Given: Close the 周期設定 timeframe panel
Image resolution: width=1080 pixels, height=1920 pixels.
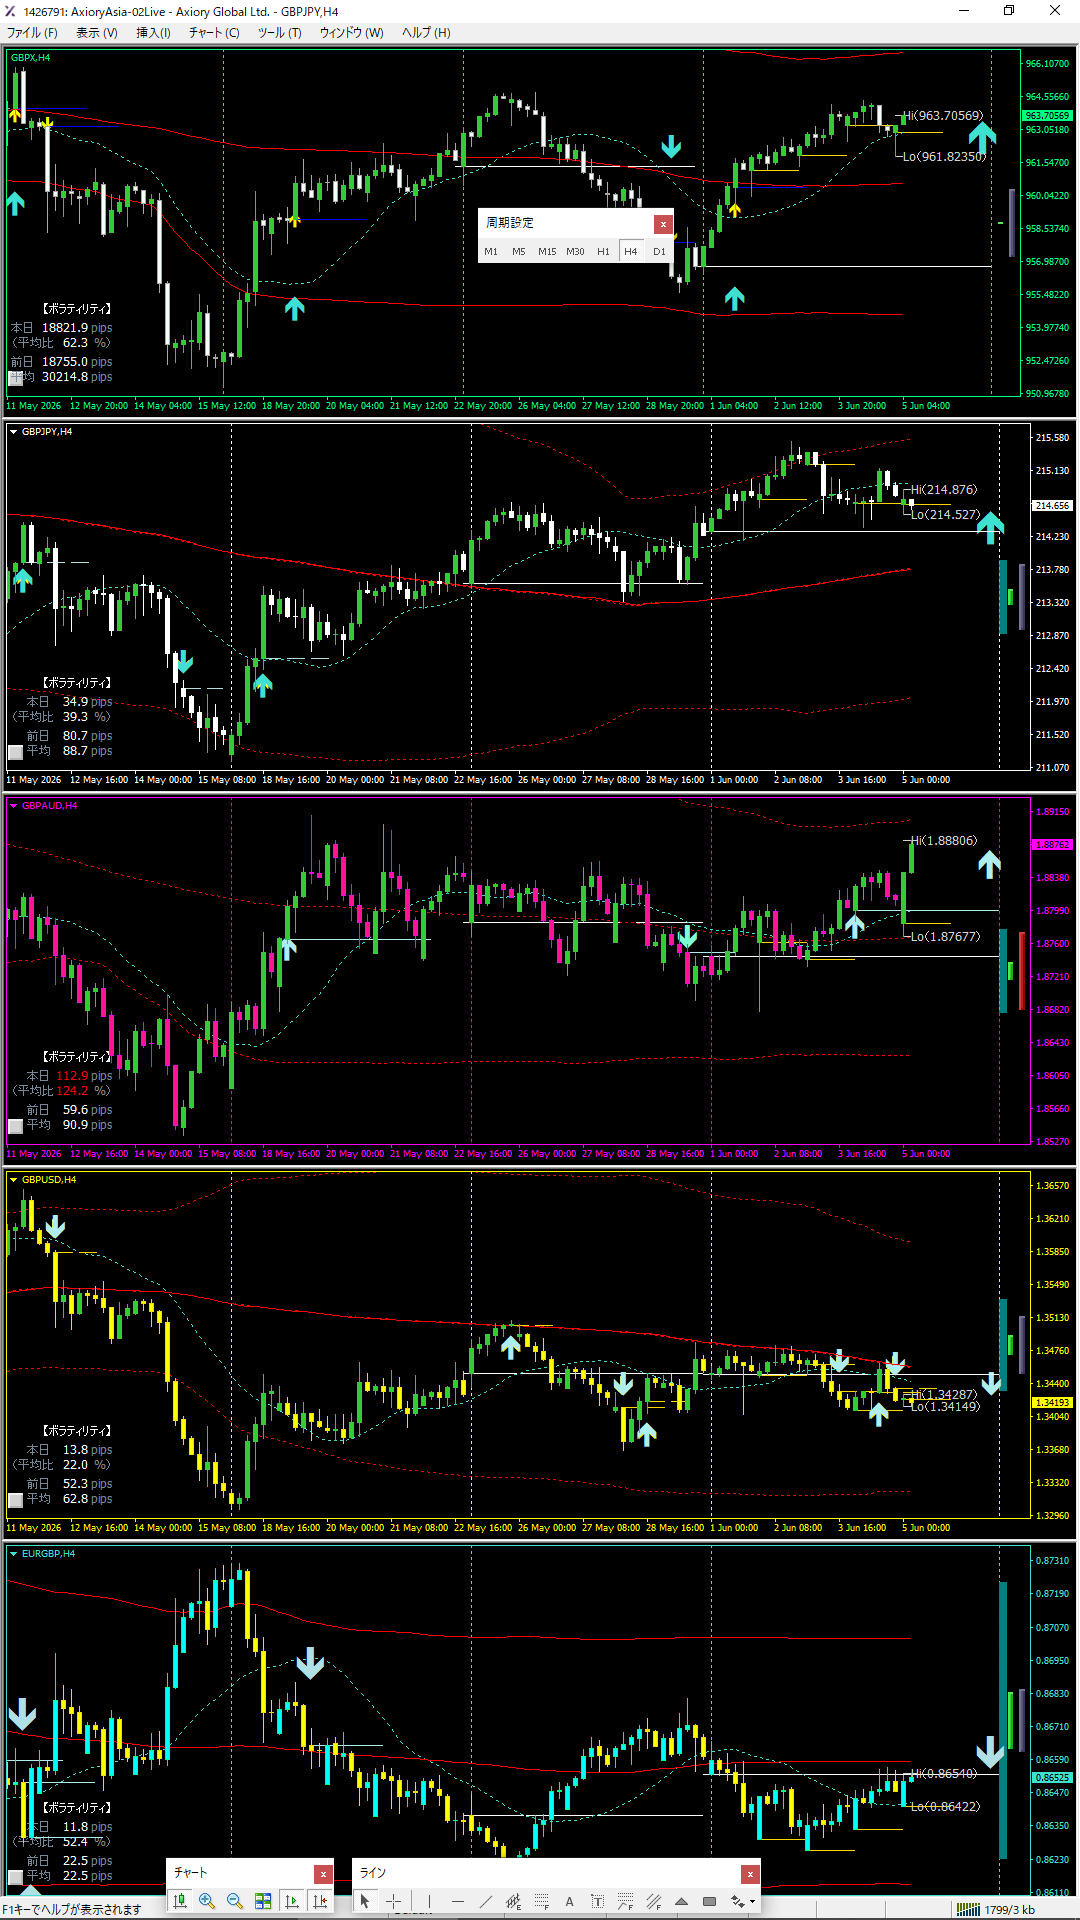Looking at the screenshot, I should pyautogui.click(x=663, y=224).
